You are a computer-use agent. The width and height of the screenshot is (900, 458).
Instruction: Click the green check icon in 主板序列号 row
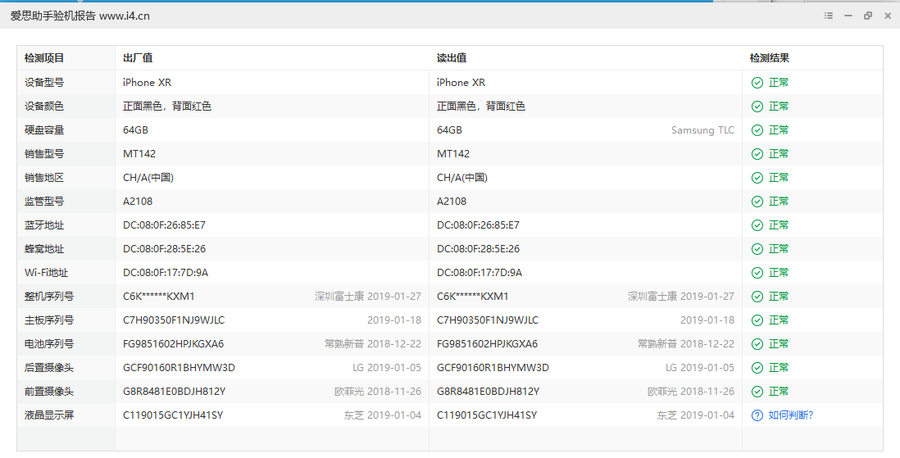click(757, 320)
